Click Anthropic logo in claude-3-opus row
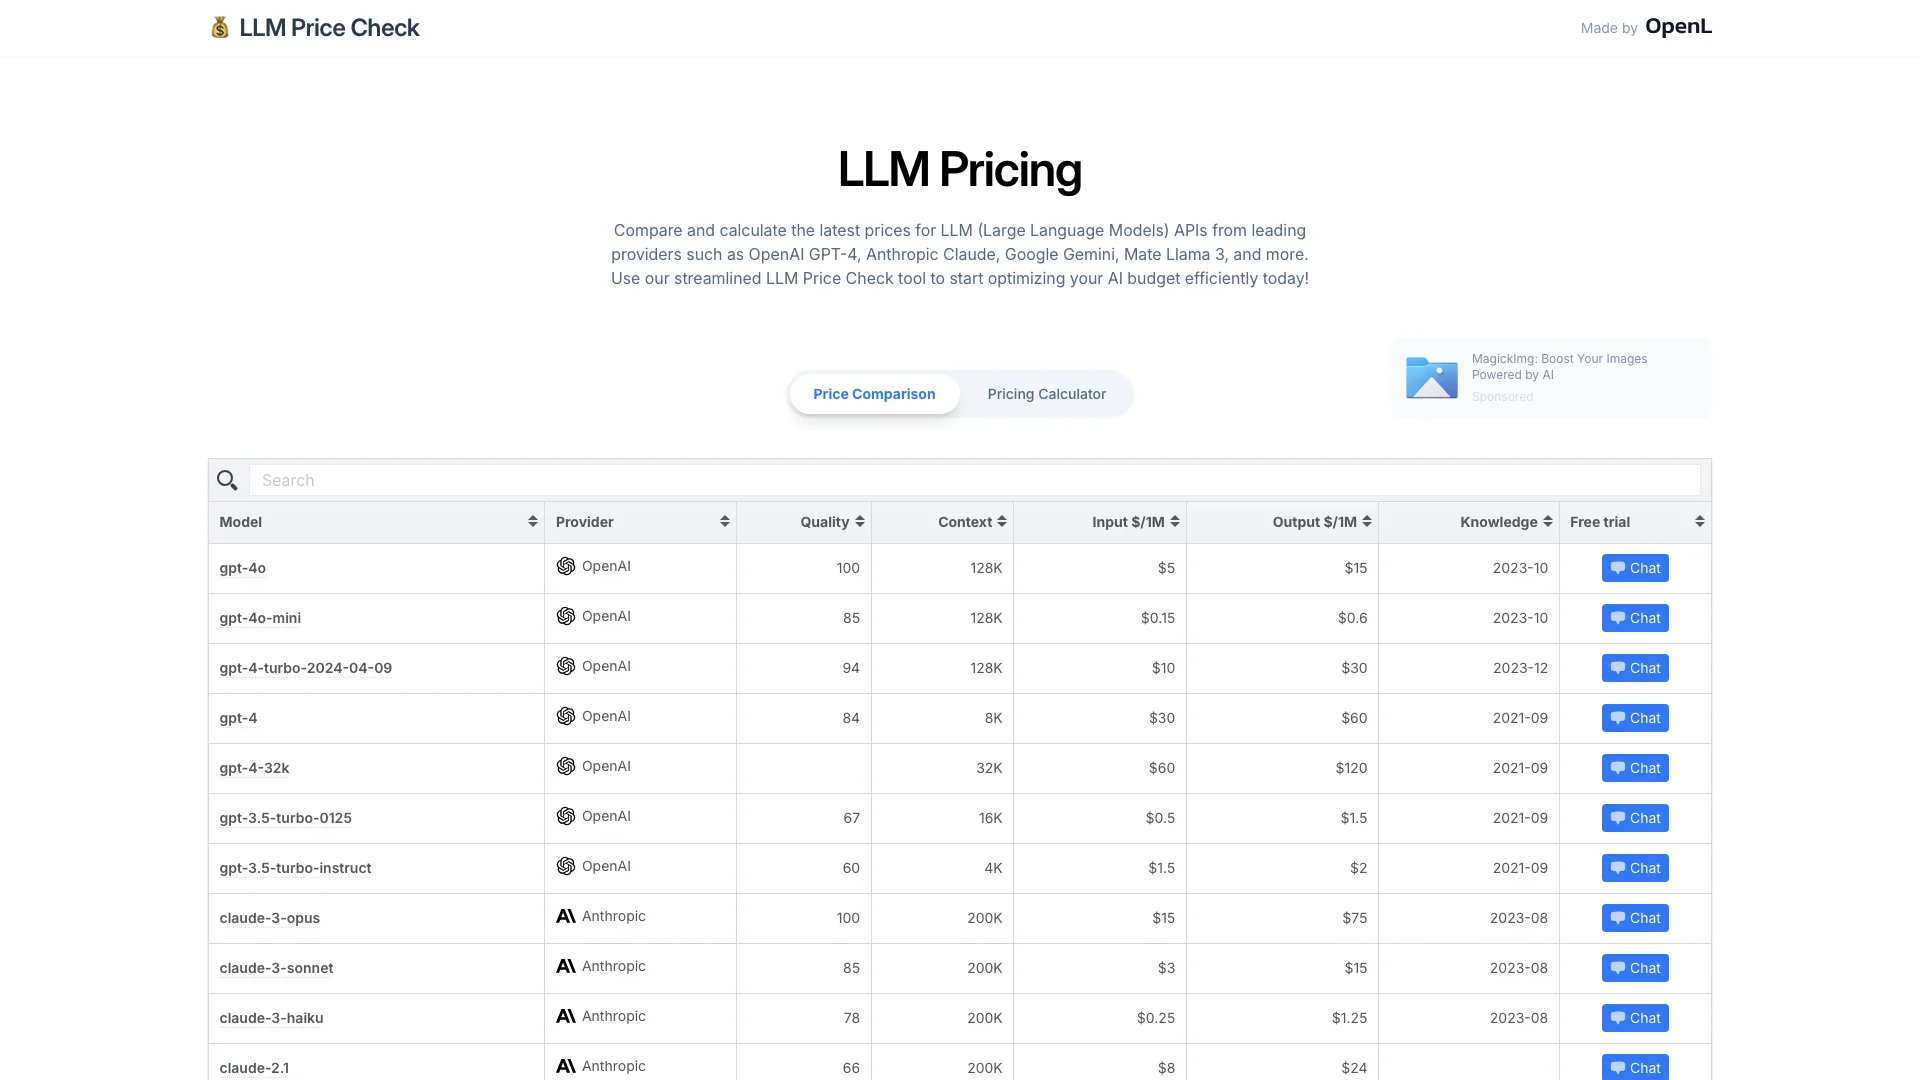Viewport: 1920px width, 1080px height. (x=566, y=916)
